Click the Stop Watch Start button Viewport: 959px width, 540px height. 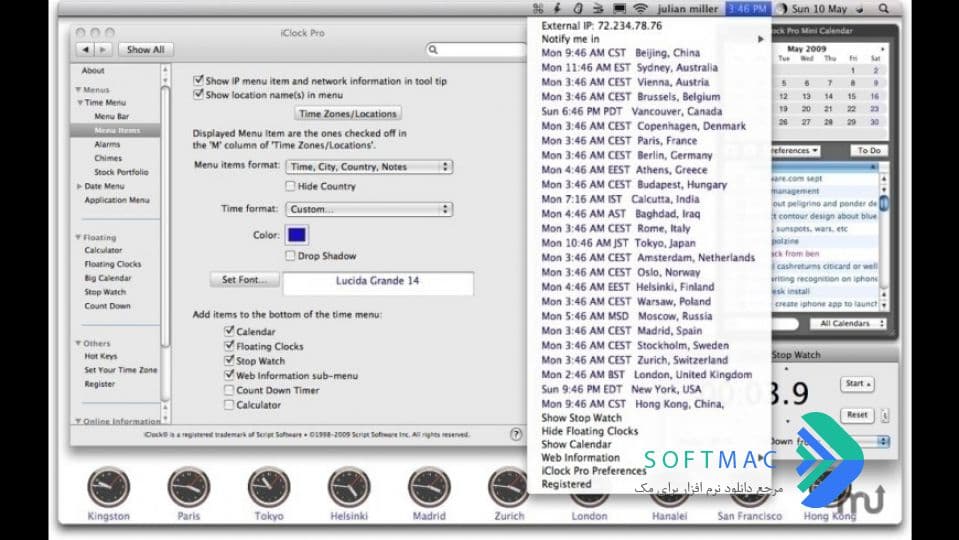(x=857, y=384)
